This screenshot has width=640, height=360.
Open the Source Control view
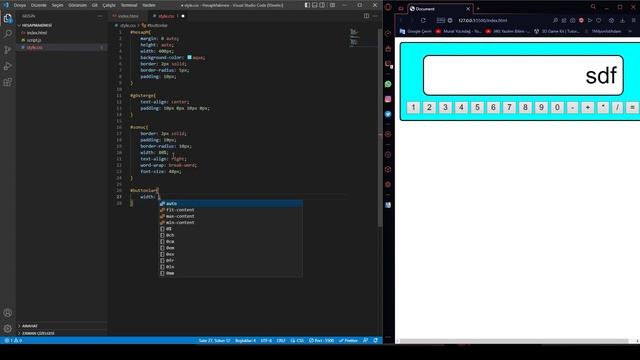8,50
